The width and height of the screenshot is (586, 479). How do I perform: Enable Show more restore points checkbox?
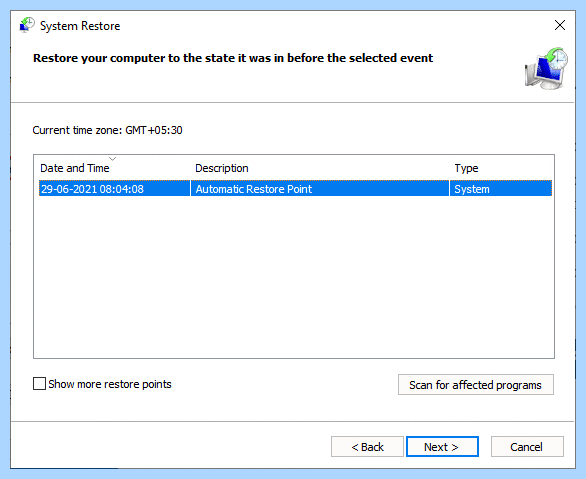39,384
